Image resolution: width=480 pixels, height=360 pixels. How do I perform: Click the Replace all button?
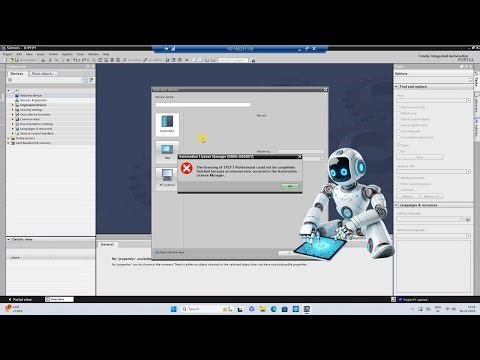pyautogui.click(x=432, y=196)
